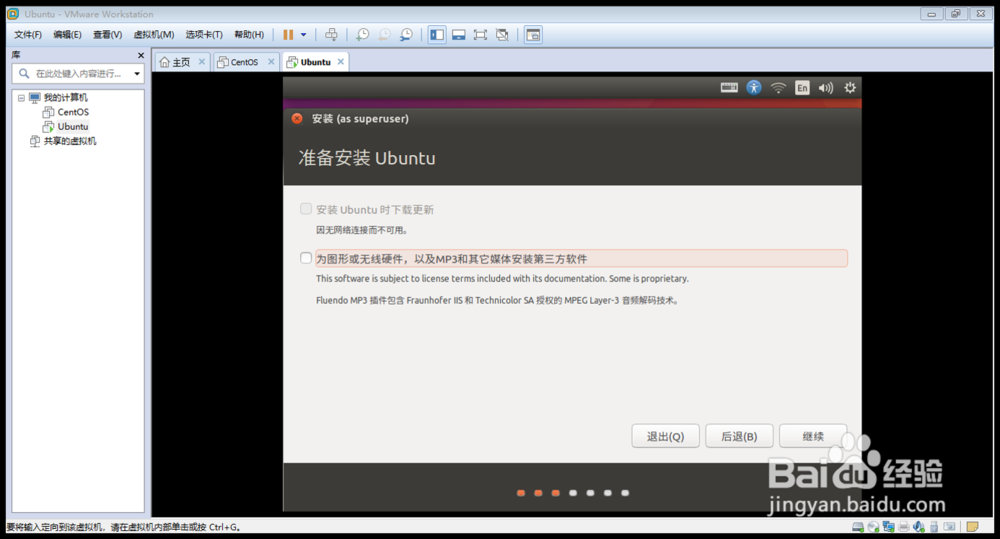Select CentOS in the library tree
The height and width of the screenshot is (539, 1000).
pos(73,112)
